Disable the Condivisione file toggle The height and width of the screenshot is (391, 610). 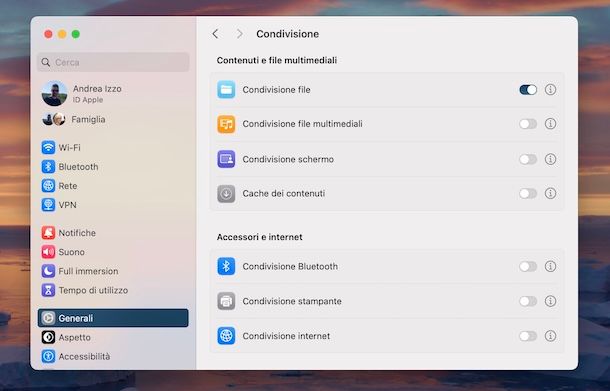(528, 89)
